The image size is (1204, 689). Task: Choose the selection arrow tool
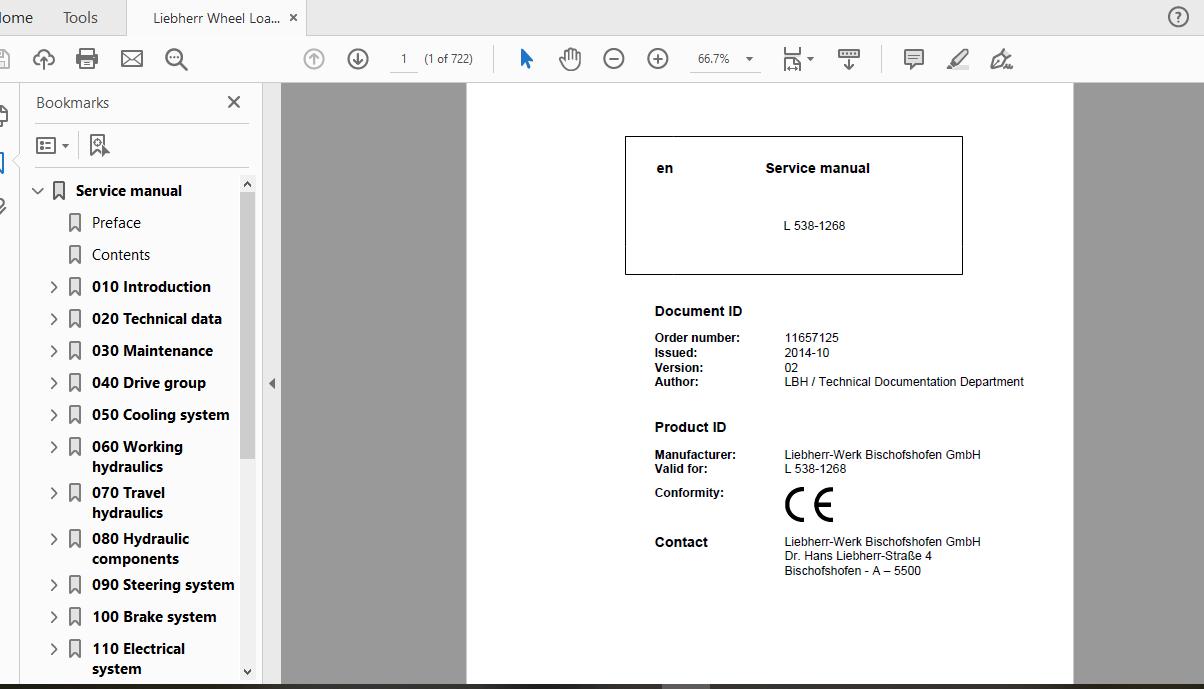coord(526,59)
